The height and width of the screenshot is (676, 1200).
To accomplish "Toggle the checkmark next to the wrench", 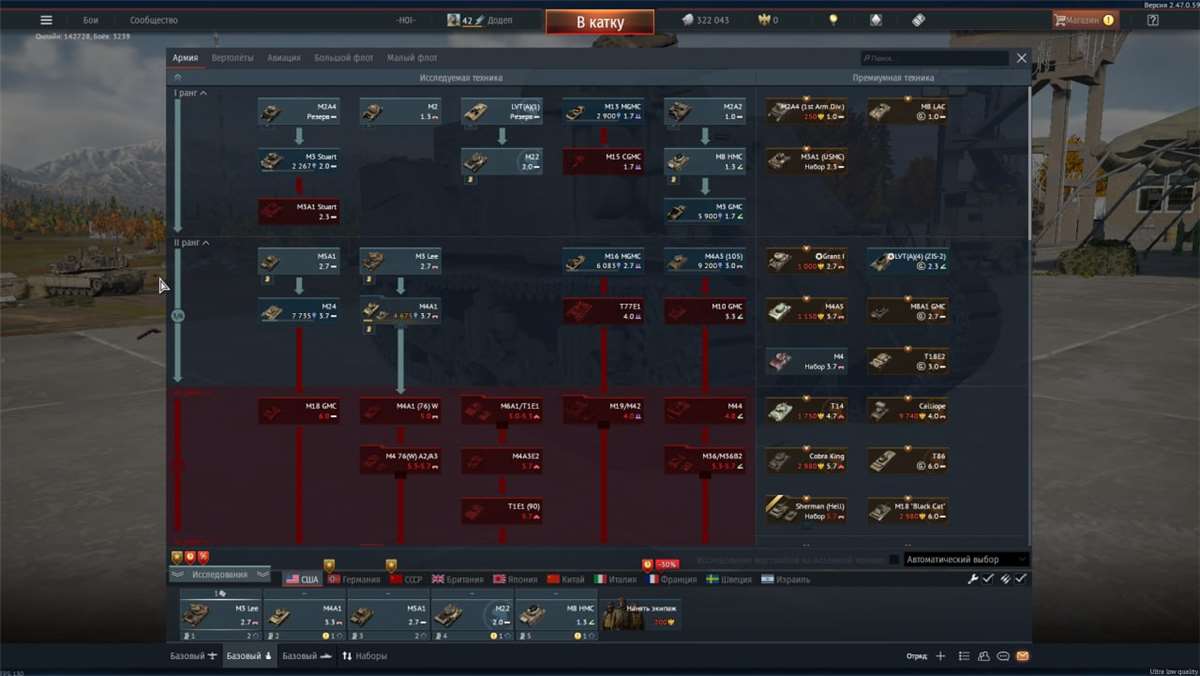I will pyautogui.click(x=988, y=578).
